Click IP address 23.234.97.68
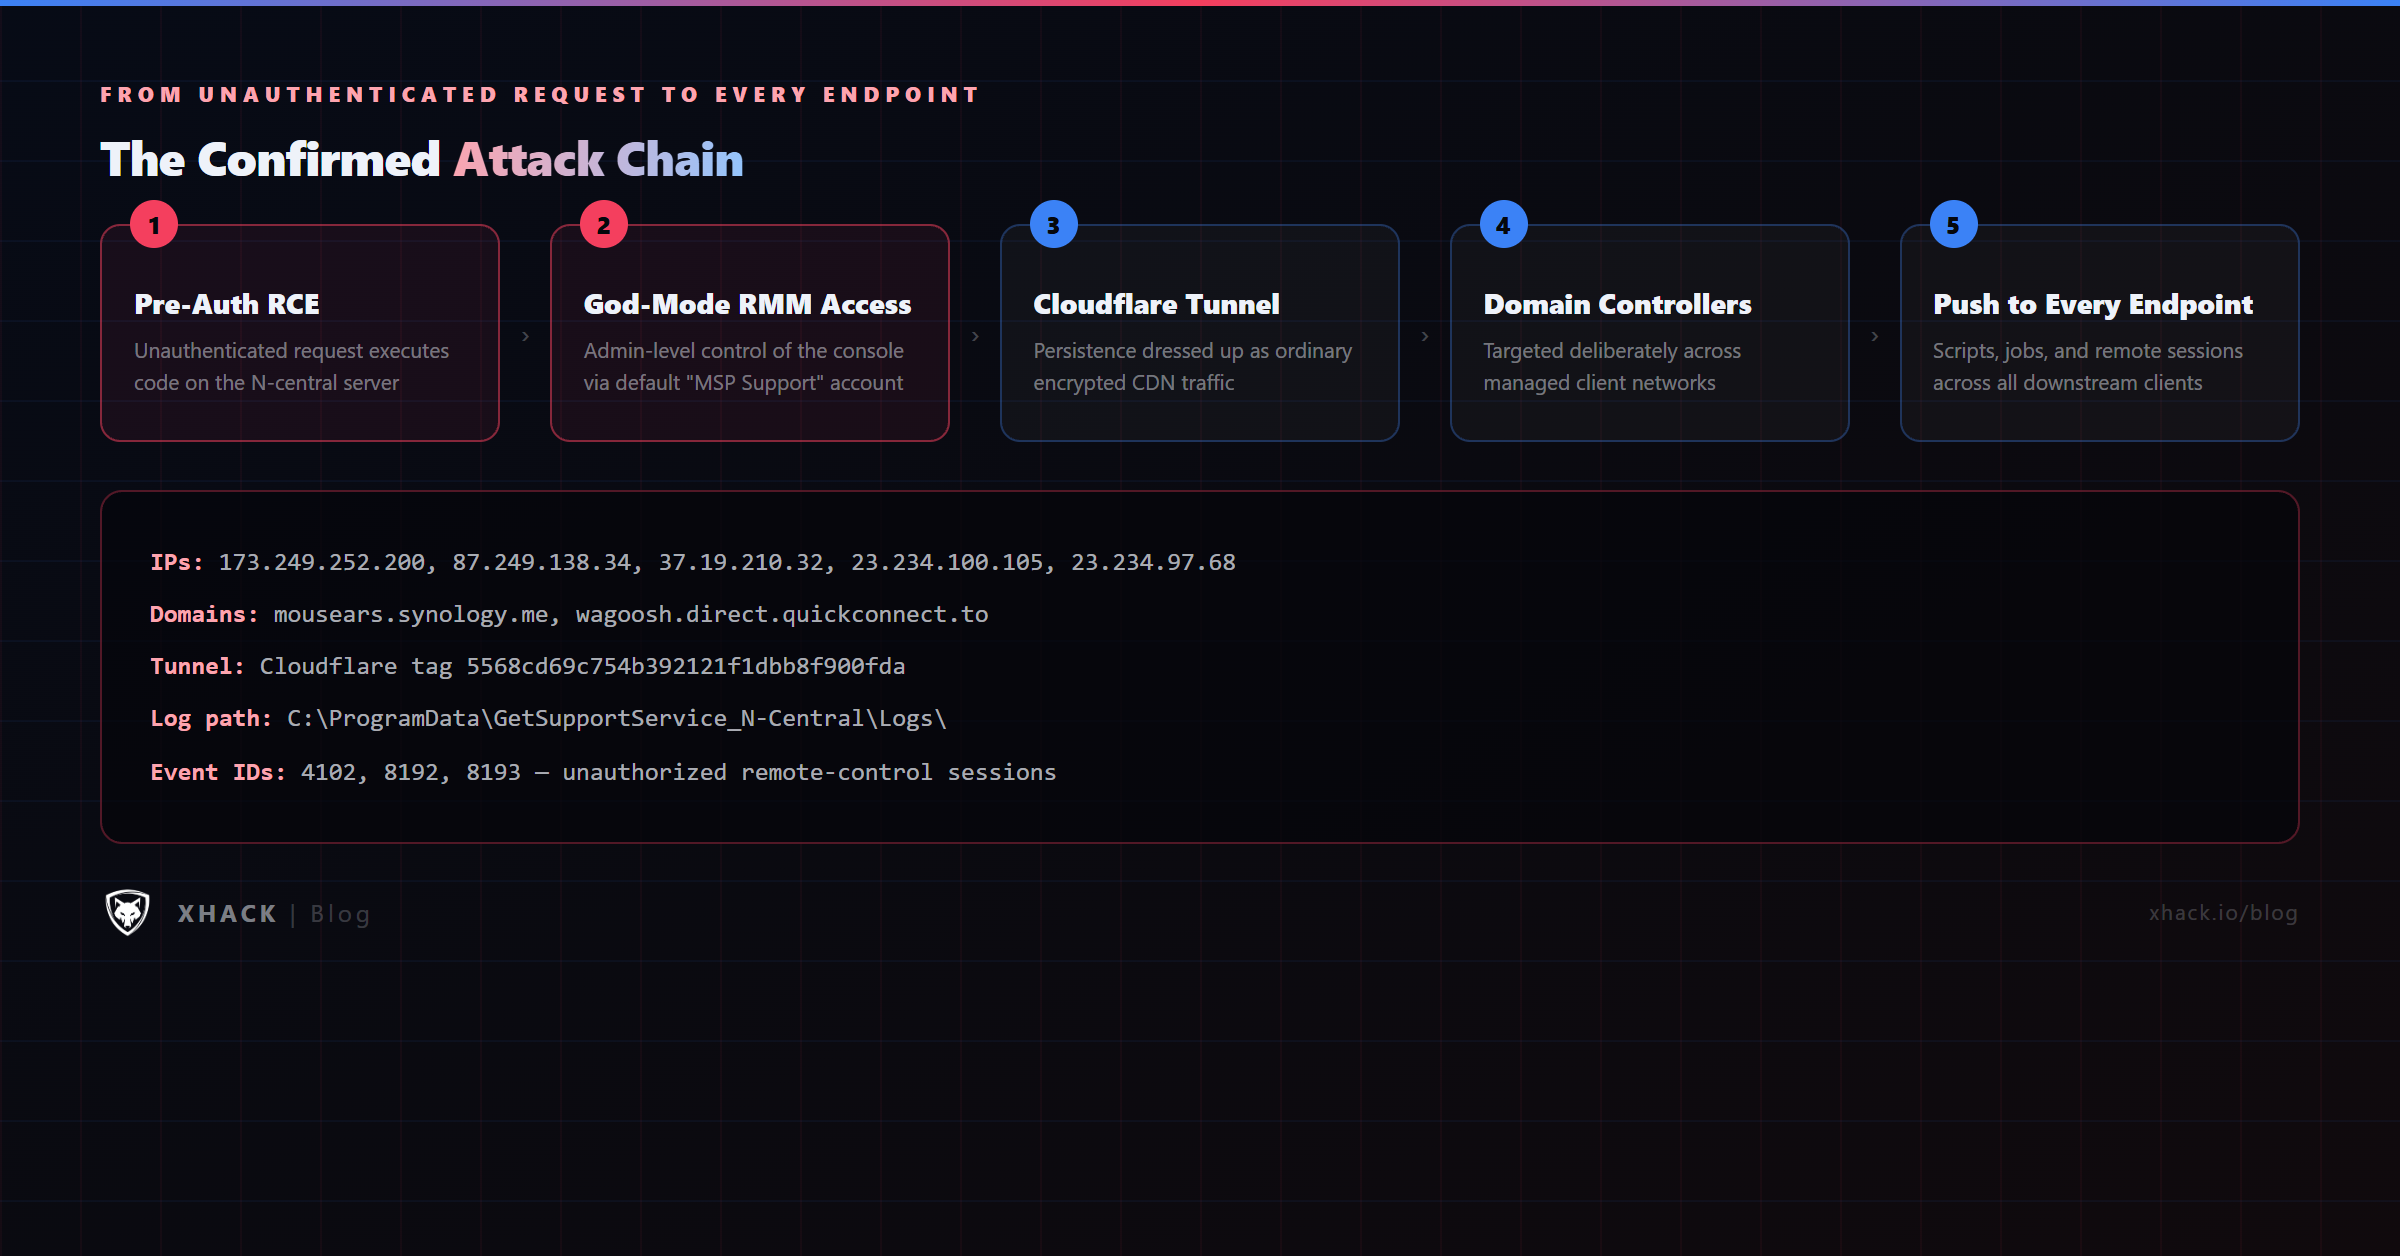This screenshot has height=1256, width=2400. (1153, 562)
